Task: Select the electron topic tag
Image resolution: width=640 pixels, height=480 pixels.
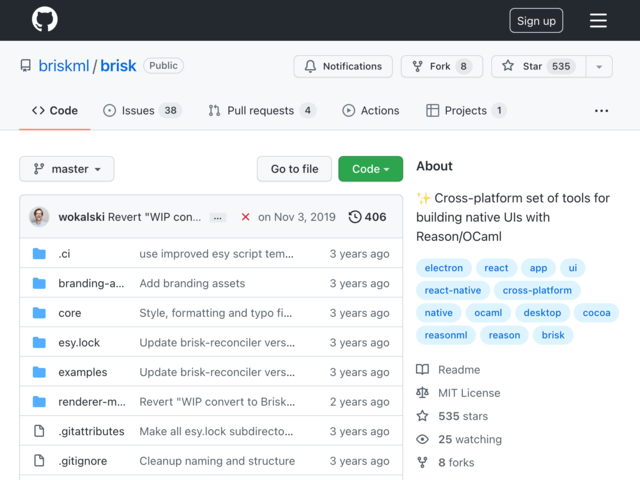Action: point(444,268)
